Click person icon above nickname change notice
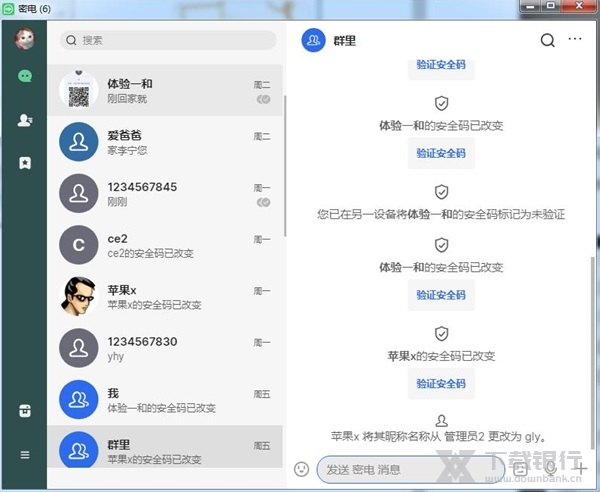The width and height of the screenshot is (600, 492). click(442, 421)
